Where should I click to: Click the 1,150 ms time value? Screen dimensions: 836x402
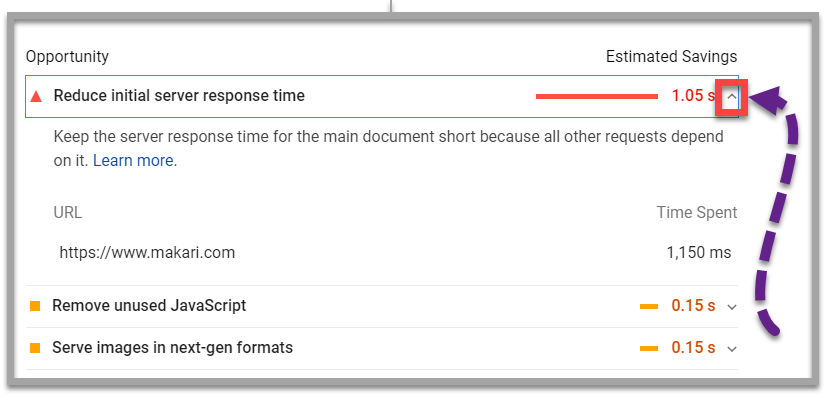698,252
